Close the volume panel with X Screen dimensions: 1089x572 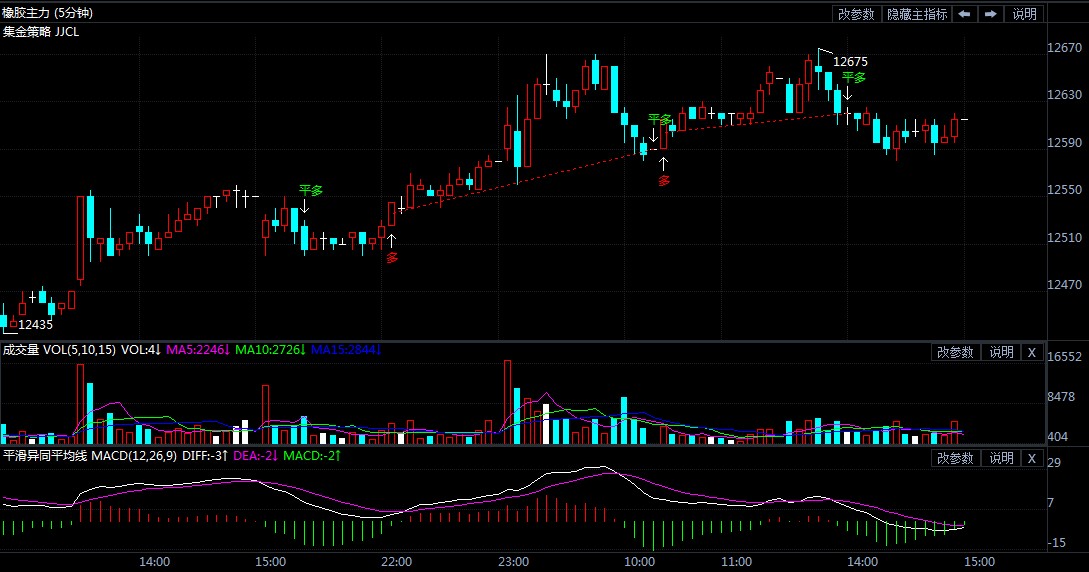click(x=1032, y=353)
